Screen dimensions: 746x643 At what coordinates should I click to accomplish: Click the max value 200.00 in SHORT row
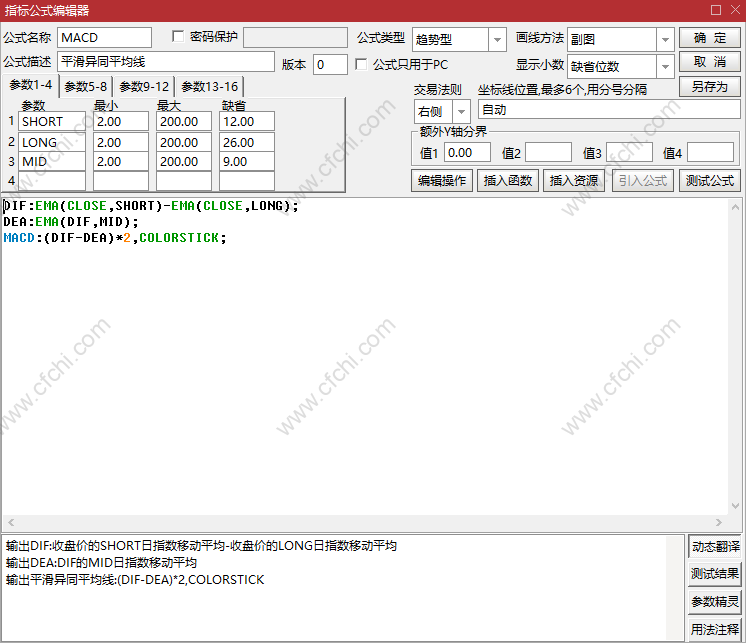tap(184, 121)
